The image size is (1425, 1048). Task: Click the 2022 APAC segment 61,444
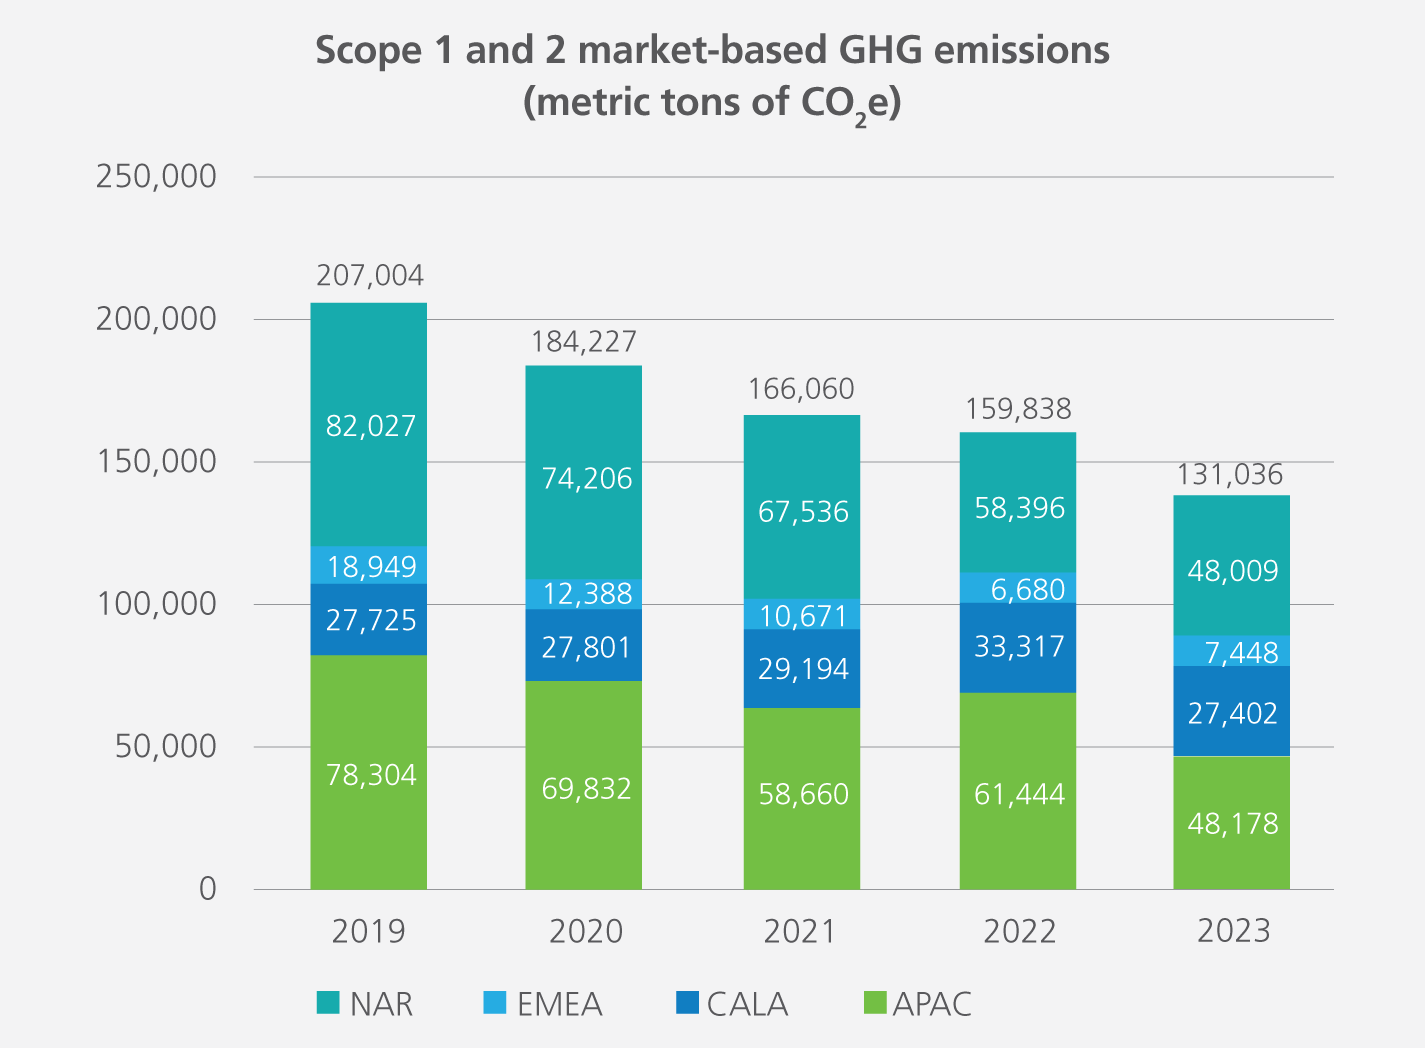point(1018,791)
